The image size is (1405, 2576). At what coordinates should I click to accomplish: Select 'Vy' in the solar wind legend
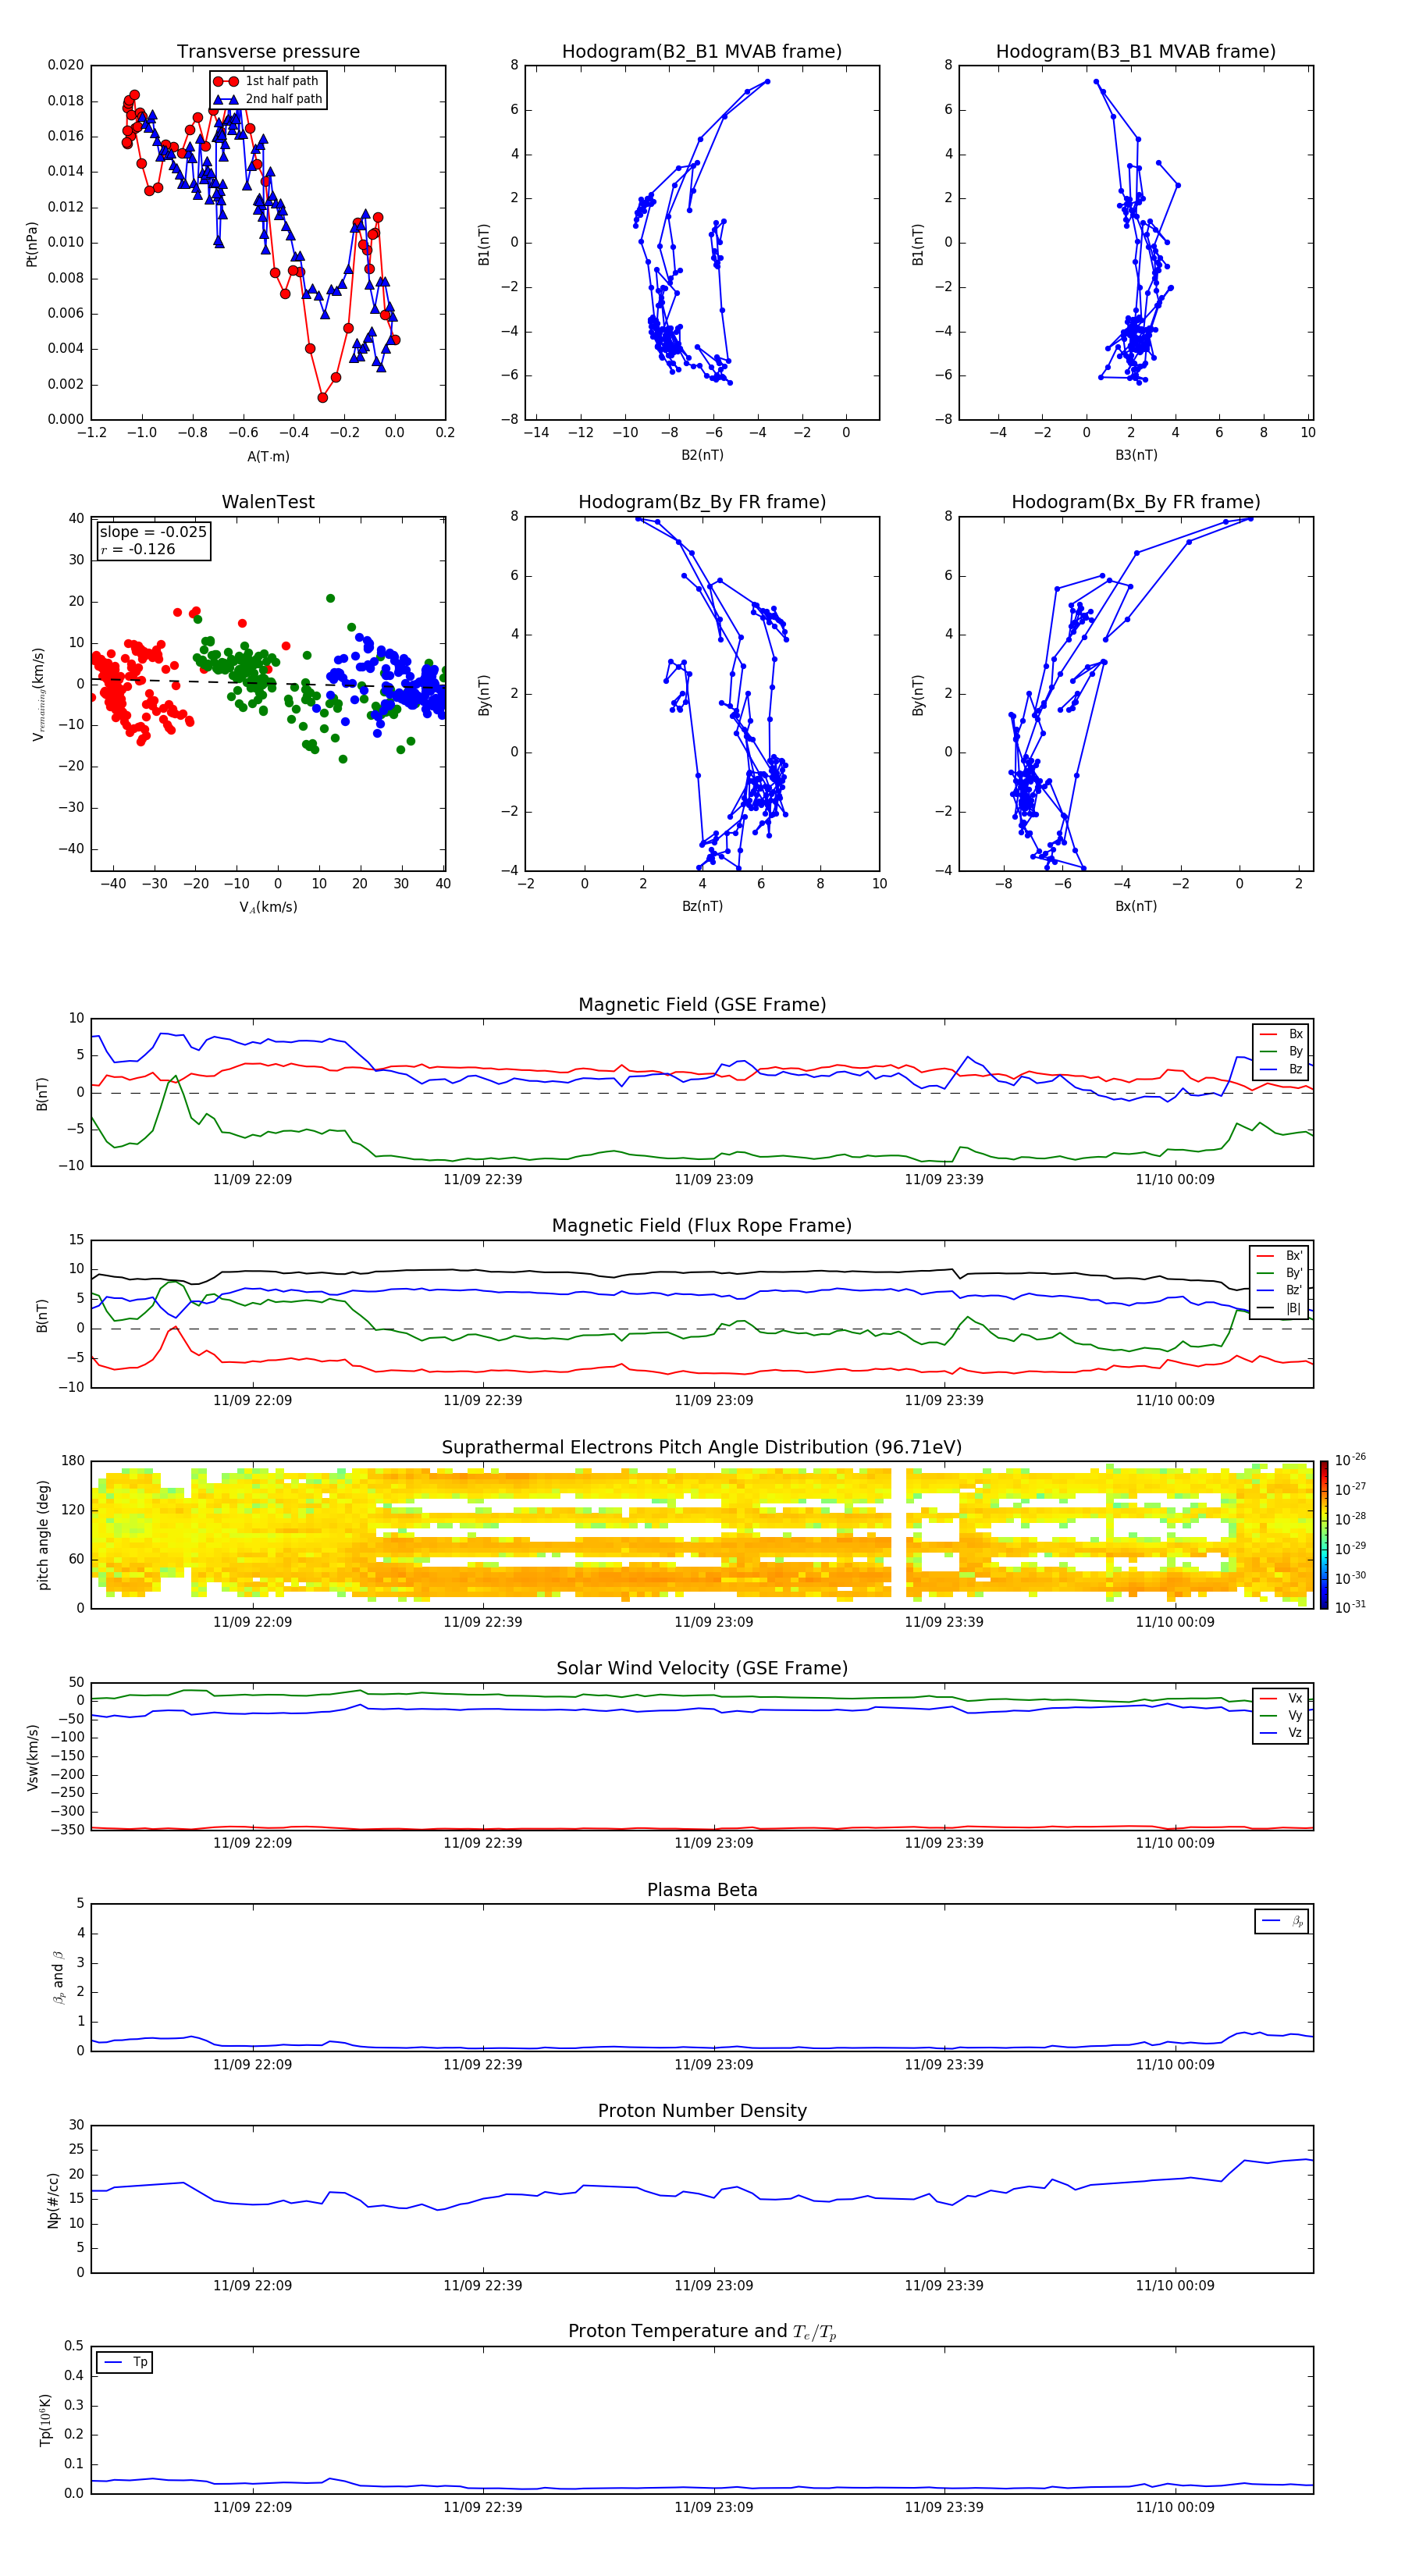pyautogui.click(x=1281, y=1715)
